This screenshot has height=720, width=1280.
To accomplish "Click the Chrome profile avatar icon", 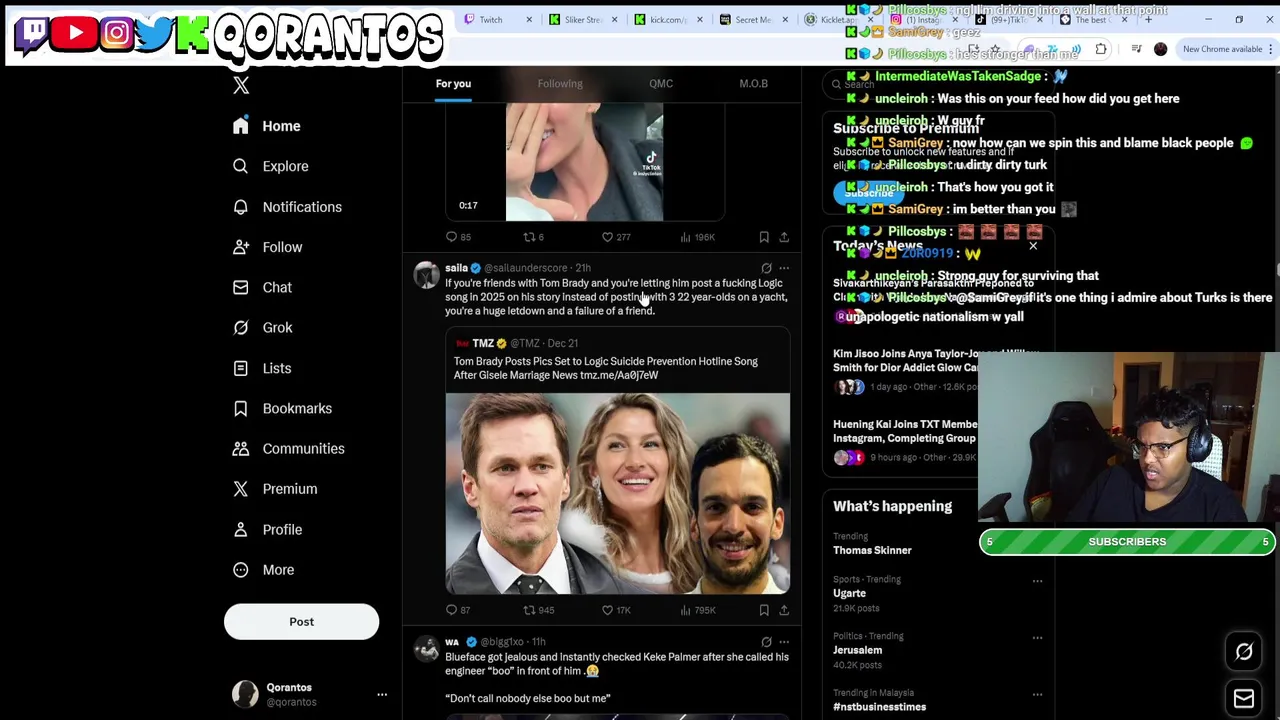I will point(1160,49).
